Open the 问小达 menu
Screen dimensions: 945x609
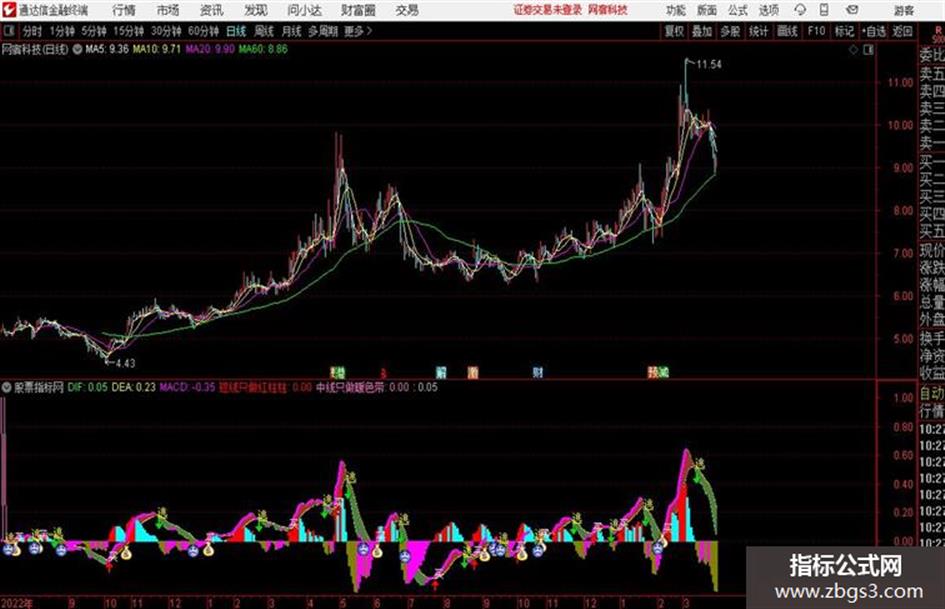[x=304, y=10]
